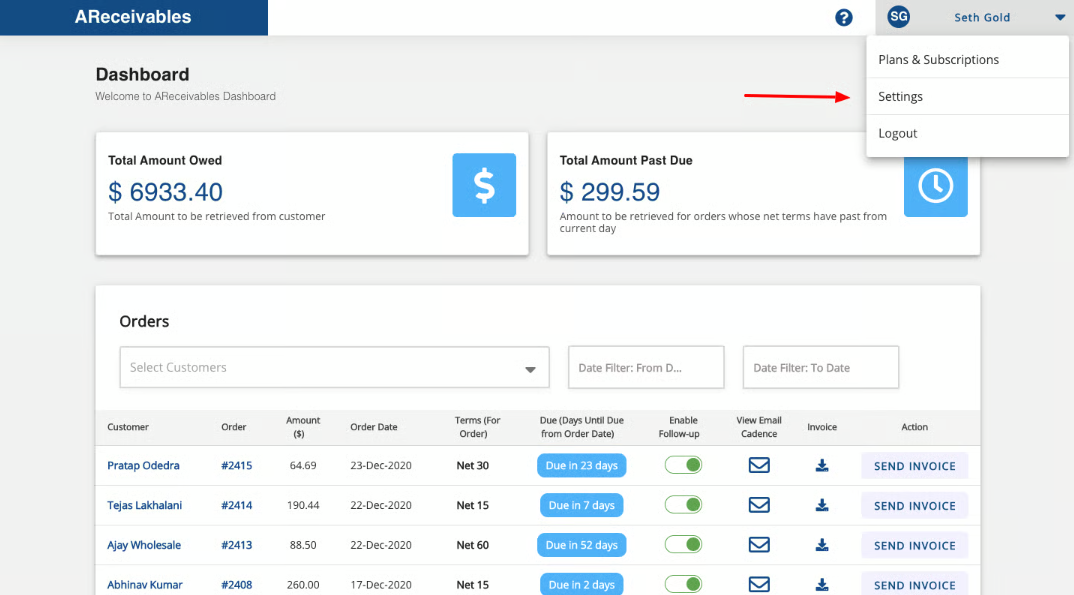Image resolution: width=1074 pixels, height=595 pixels.
Task: Open Settings from the user menu
Action: coord(900,97)
